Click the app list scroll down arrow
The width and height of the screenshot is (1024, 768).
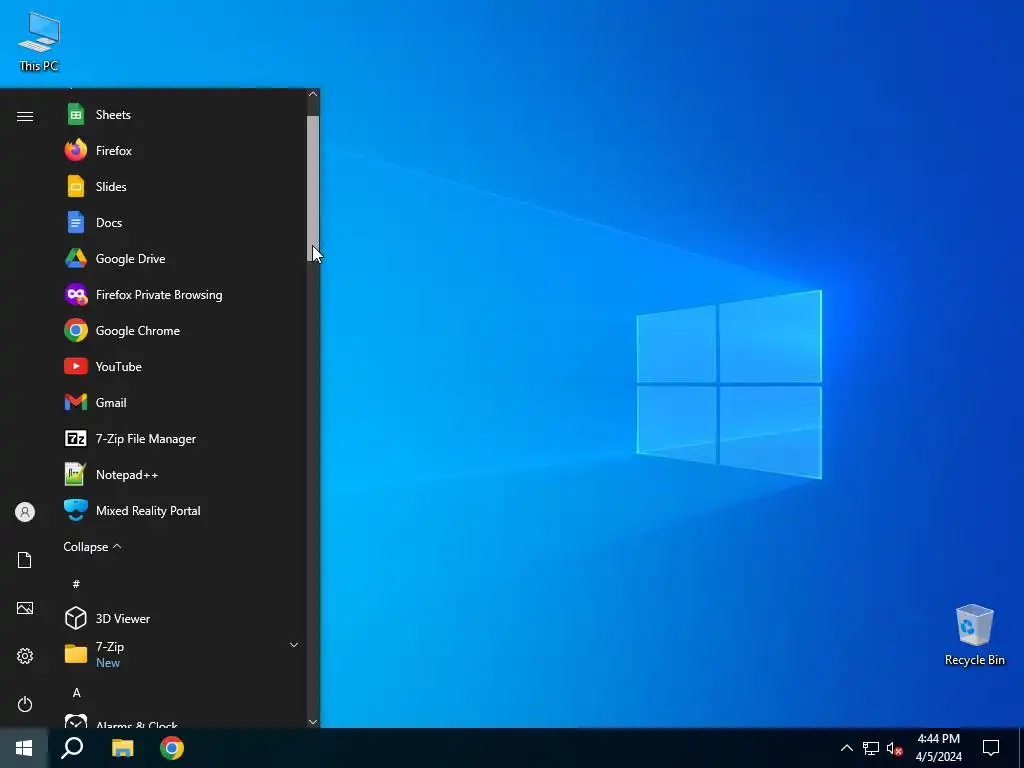[x=313, y=722]
